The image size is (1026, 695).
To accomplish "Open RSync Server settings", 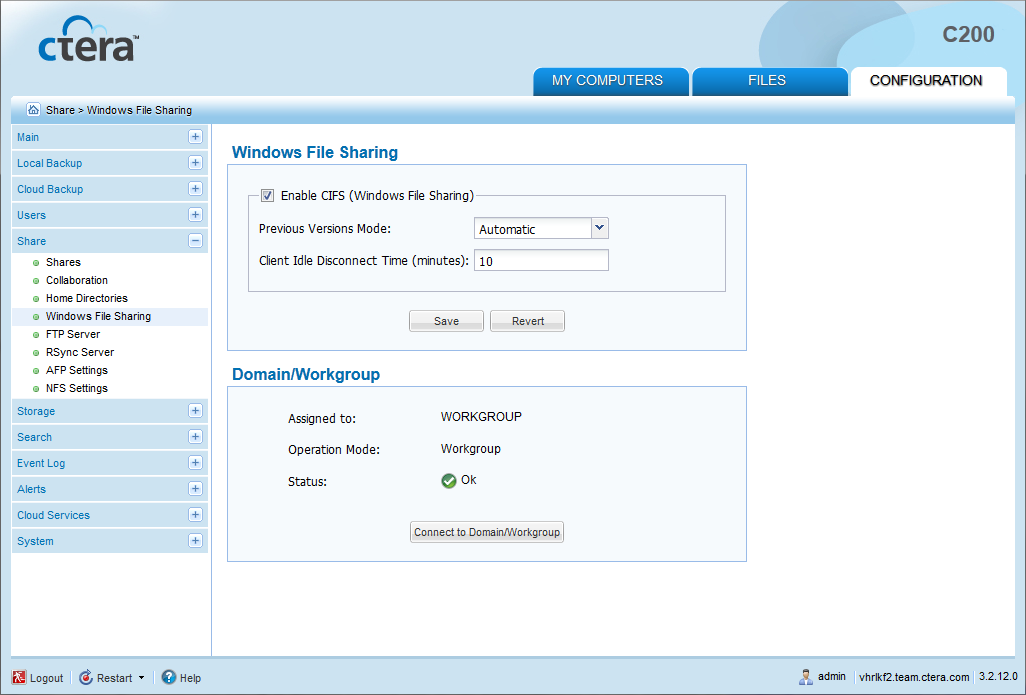I will coord(80,352).
